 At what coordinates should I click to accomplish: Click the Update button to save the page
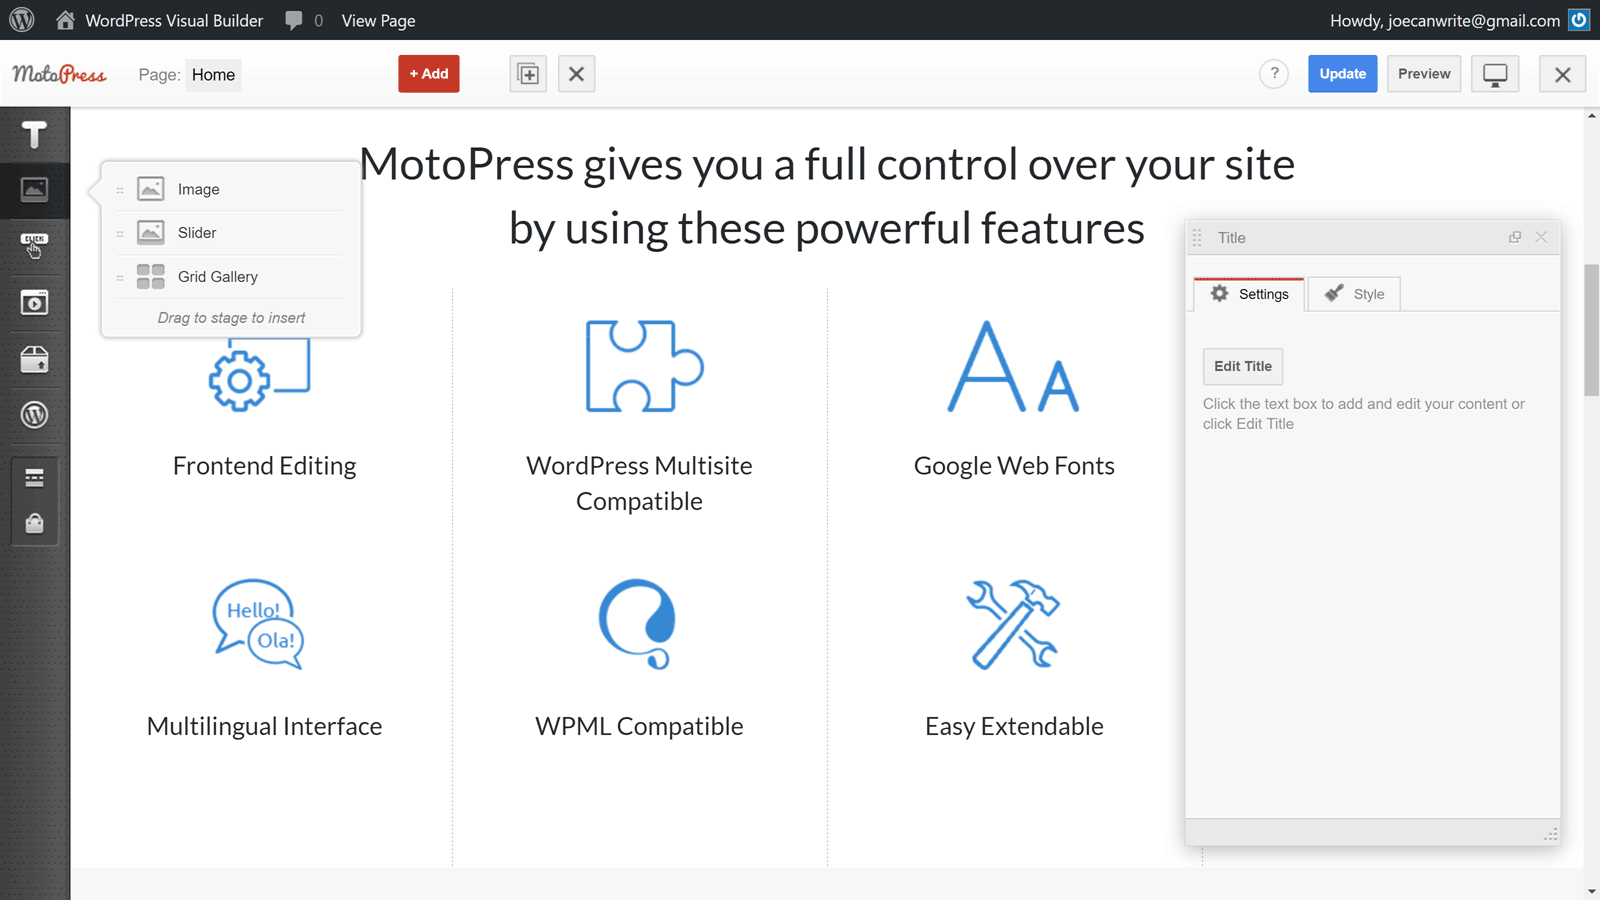coord(1342,73)
